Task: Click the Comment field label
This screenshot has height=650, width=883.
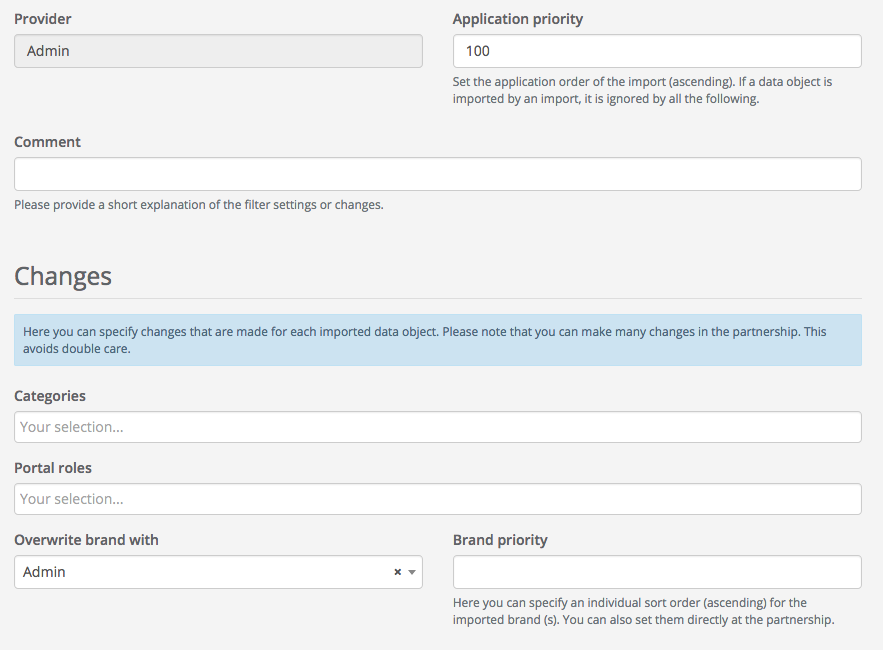Action: [48, 142]
